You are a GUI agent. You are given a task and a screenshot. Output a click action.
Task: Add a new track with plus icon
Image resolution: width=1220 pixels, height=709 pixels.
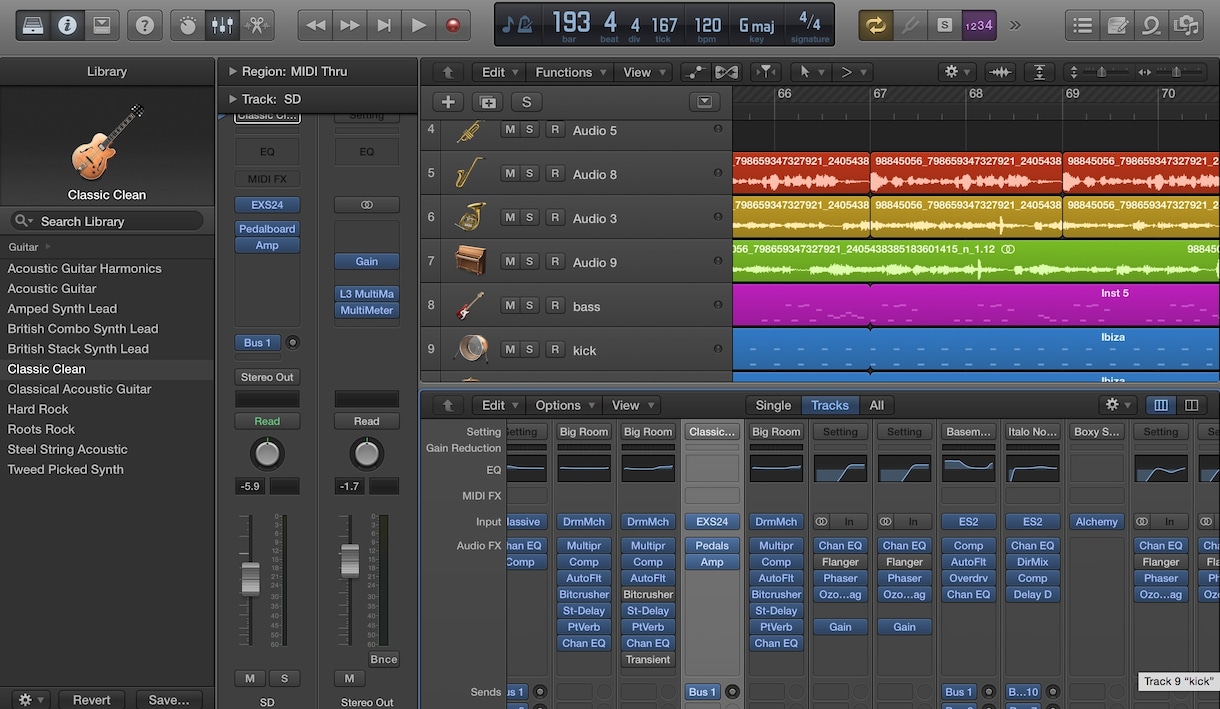[448, 102]
